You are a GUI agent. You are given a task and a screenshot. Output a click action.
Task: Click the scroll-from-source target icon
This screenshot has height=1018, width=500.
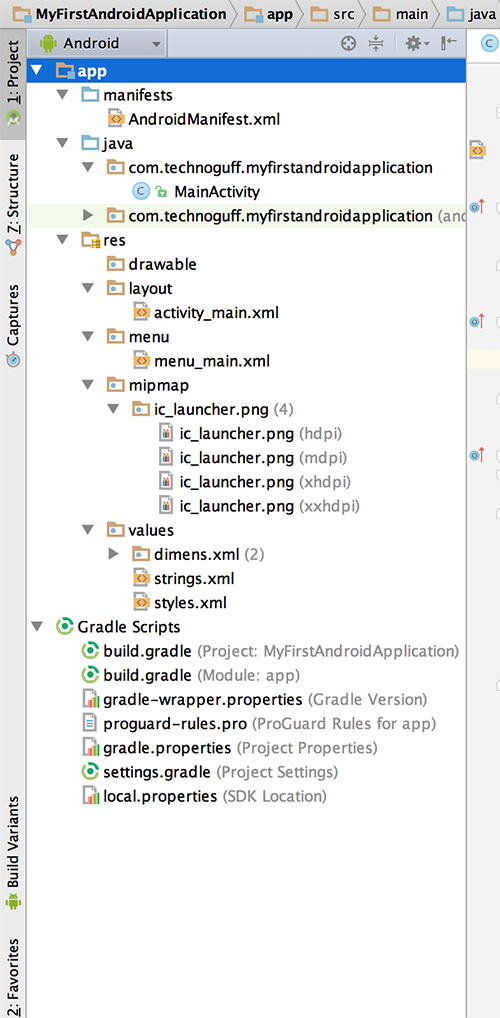(349, 43)
